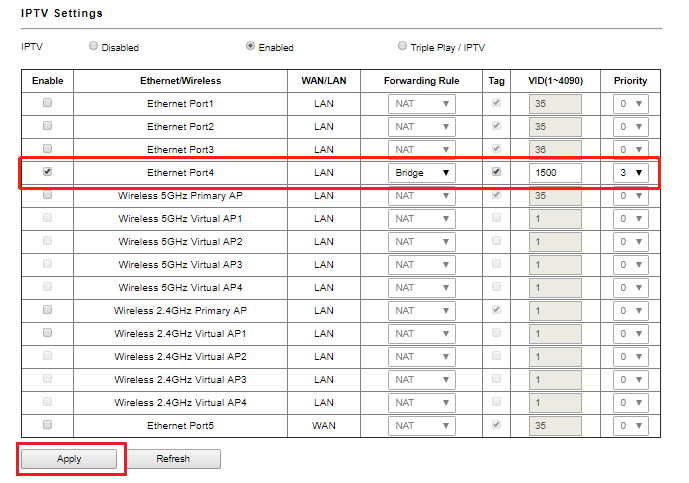This screenshot has height=483, width=689.
Task: Toggle the Tag checkbox for Ethernet Port5
Action: point(496,425)
